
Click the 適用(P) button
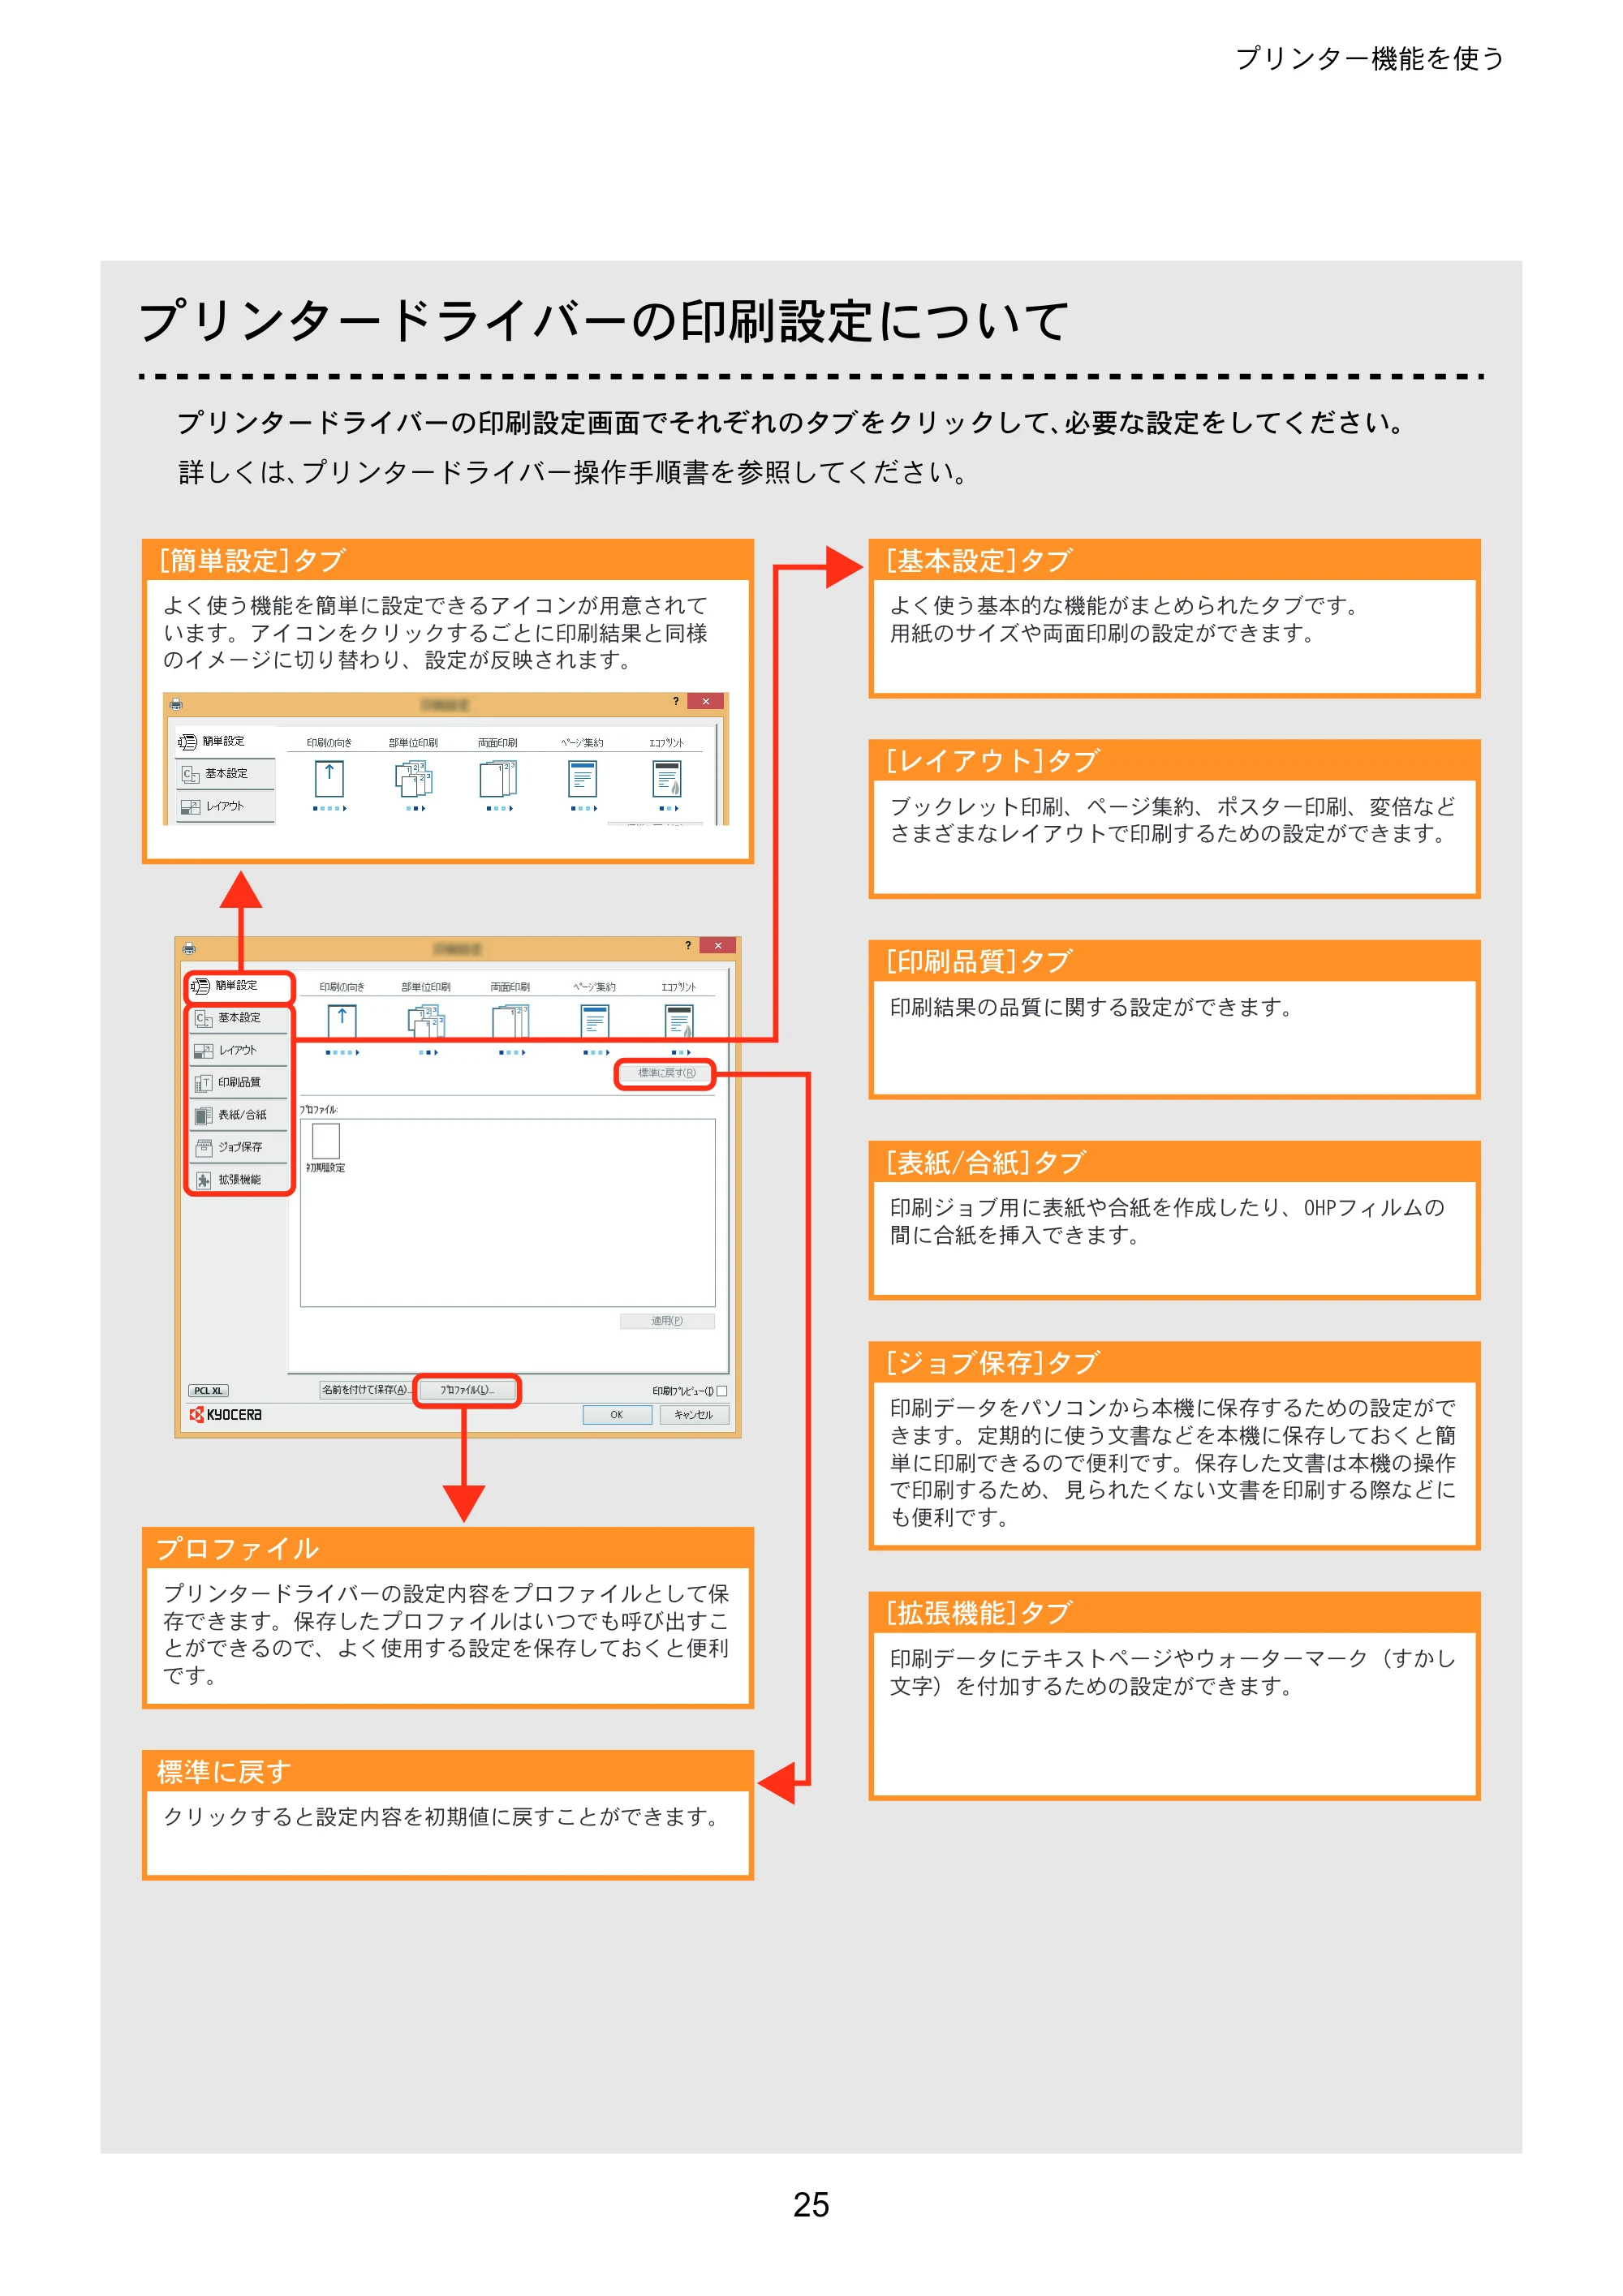[667, 1320]
